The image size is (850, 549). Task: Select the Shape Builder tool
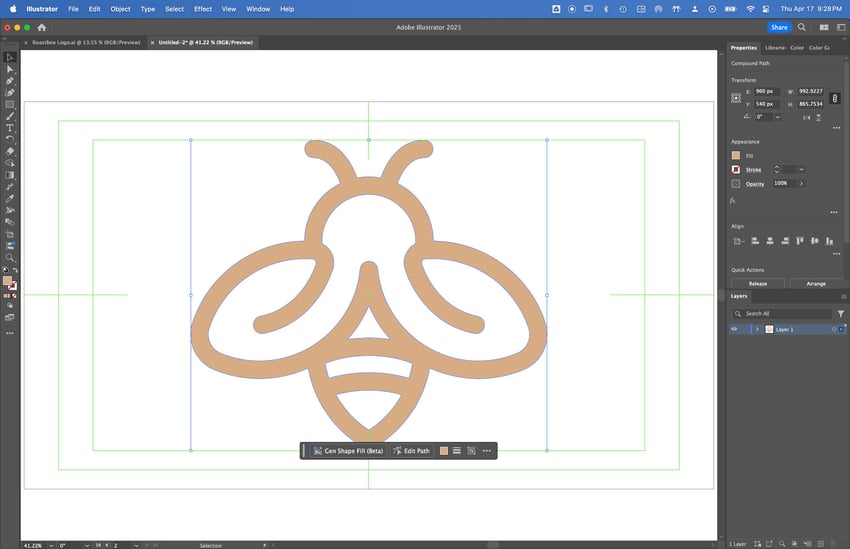click(10, 163)
